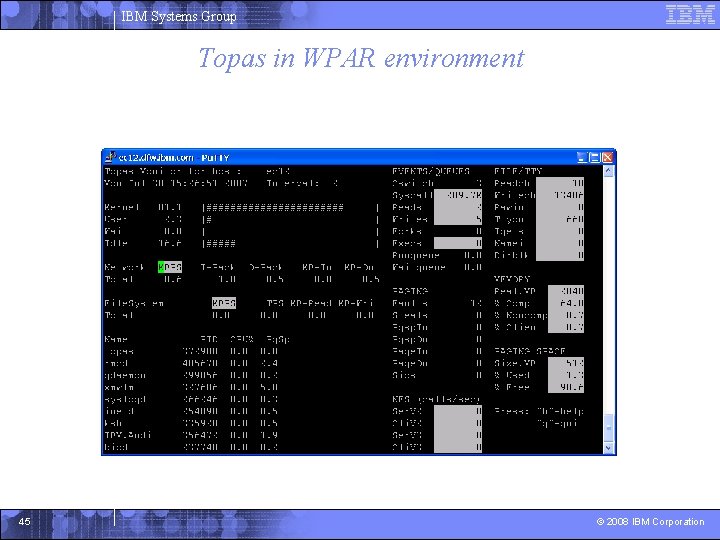Click the MEMORY section heading

[x=512, y=279]
